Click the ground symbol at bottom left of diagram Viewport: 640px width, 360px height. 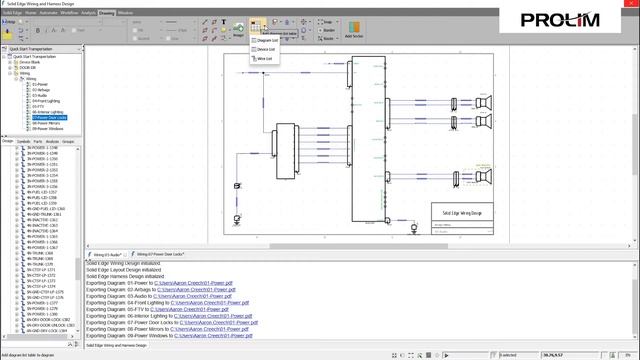click(237, 220)
